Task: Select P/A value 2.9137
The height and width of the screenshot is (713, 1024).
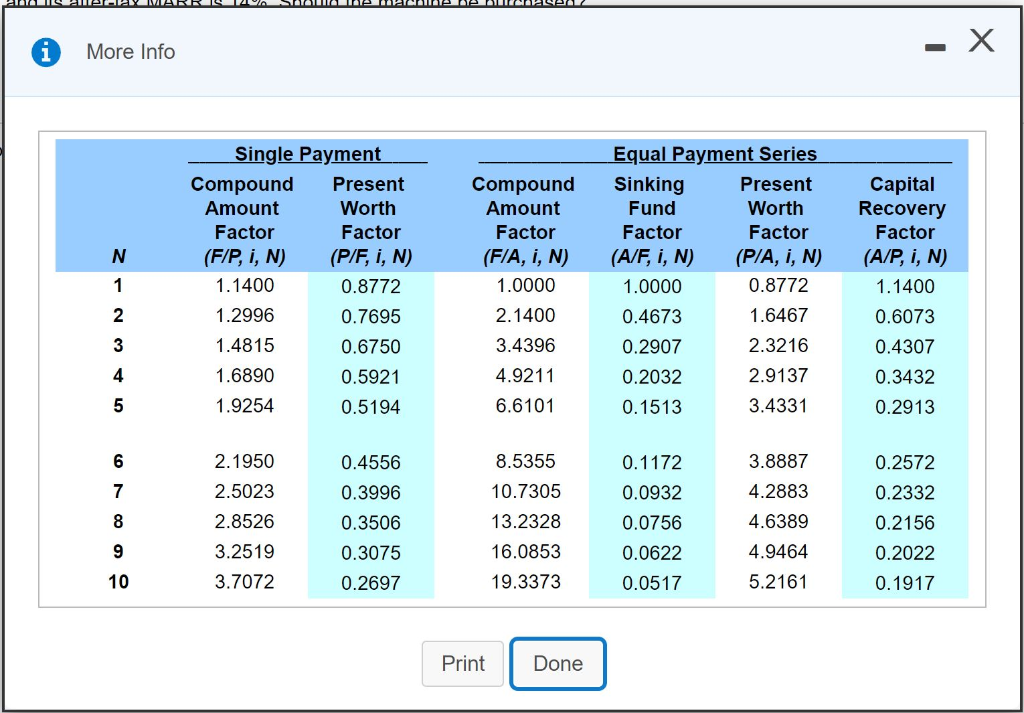Action: tap(778, 375)
